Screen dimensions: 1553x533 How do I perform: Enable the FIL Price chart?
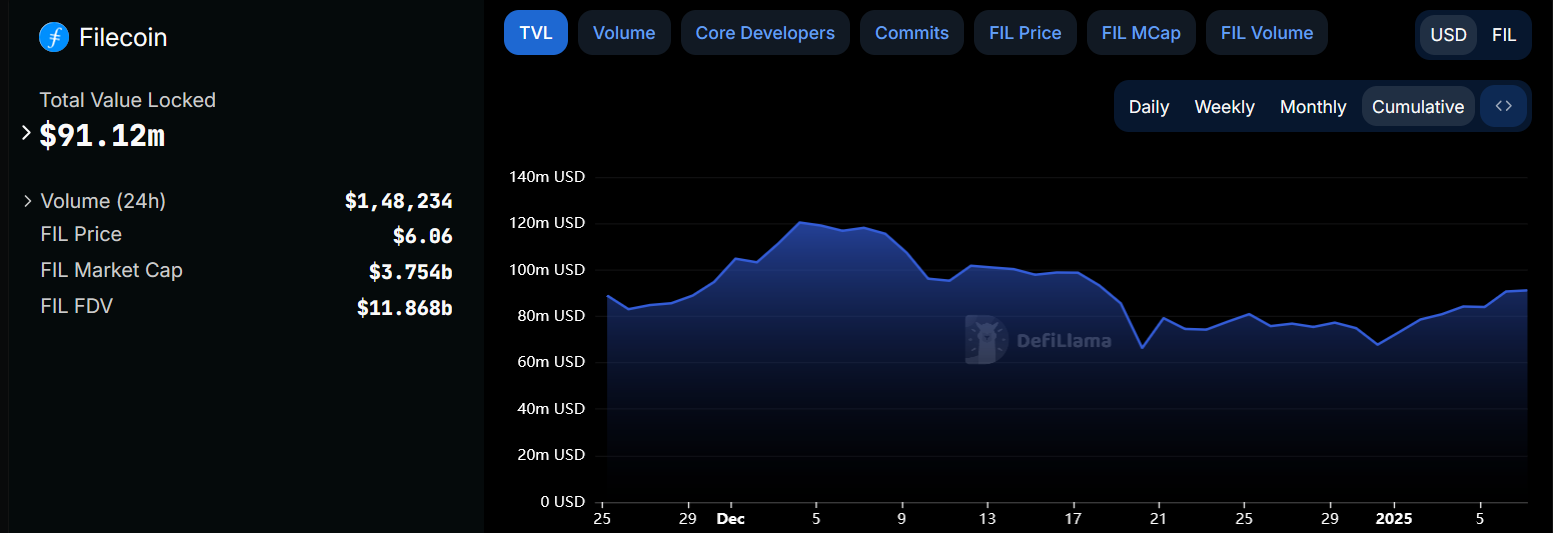coord(1025,33)
